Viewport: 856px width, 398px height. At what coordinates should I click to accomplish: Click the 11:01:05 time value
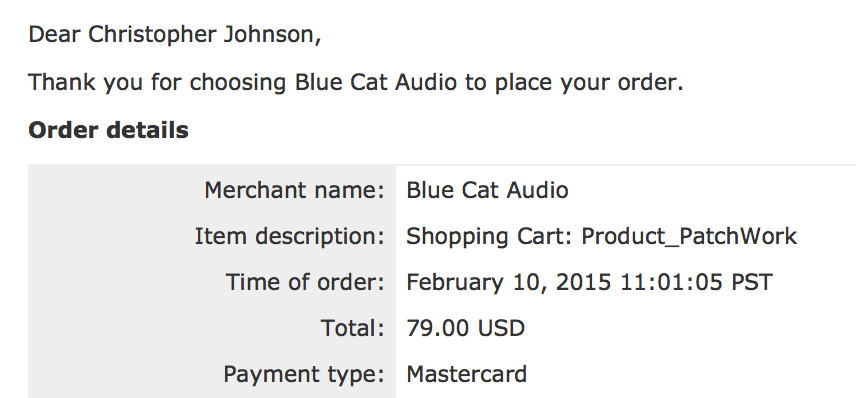671,283
